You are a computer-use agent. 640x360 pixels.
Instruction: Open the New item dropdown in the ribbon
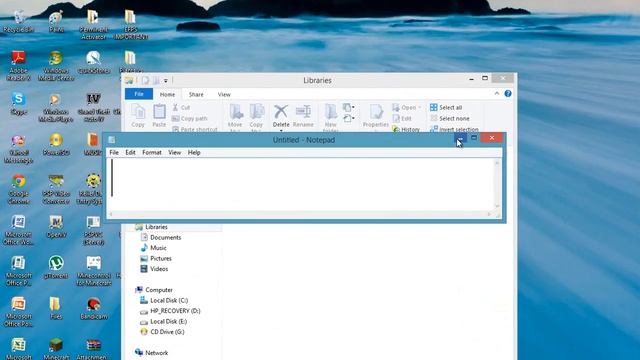(349, 107)
